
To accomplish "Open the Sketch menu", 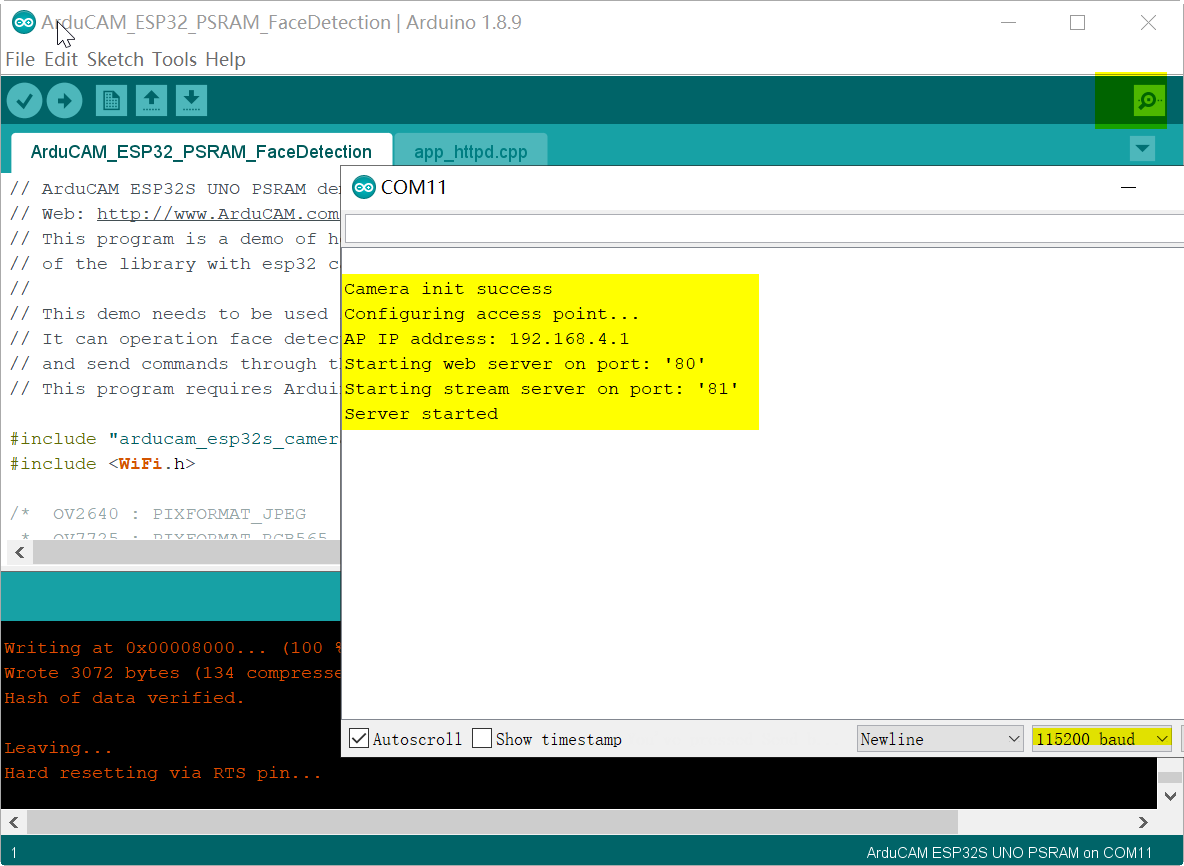I will [115, 60].
